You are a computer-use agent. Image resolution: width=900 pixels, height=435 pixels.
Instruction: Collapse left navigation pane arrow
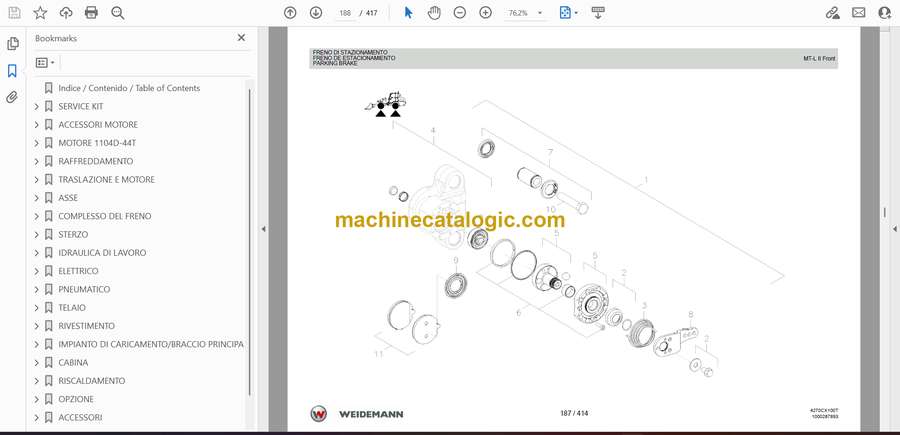[263, 229]
